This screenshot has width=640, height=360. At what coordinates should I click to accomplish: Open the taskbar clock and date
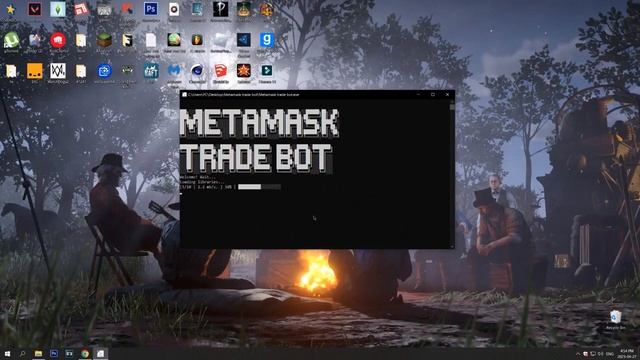coord(627,354)
